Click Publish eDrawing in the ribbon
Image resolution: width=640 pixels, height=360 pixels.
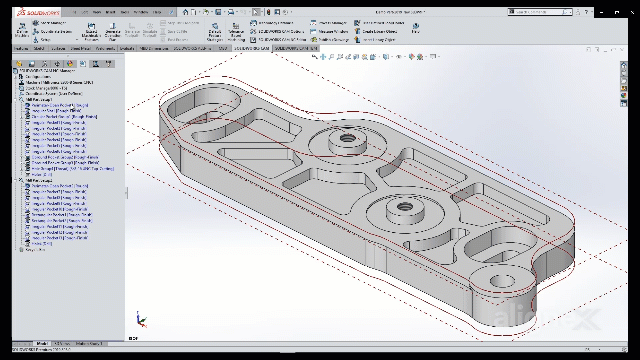pyautogui.click(x=329, y=40)
